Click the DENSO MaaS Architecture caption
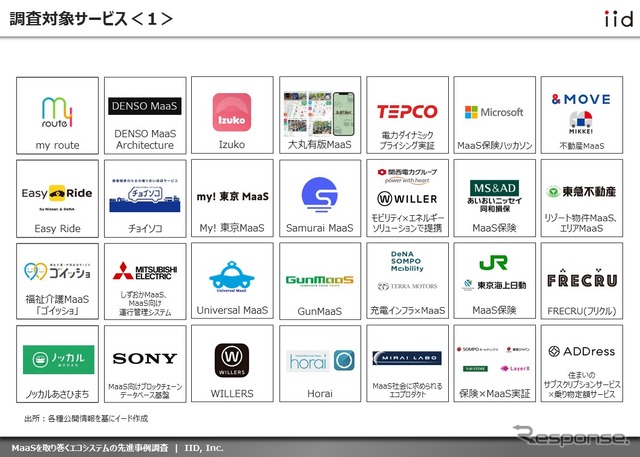640x457 pixels. click(x=145, y=140)
